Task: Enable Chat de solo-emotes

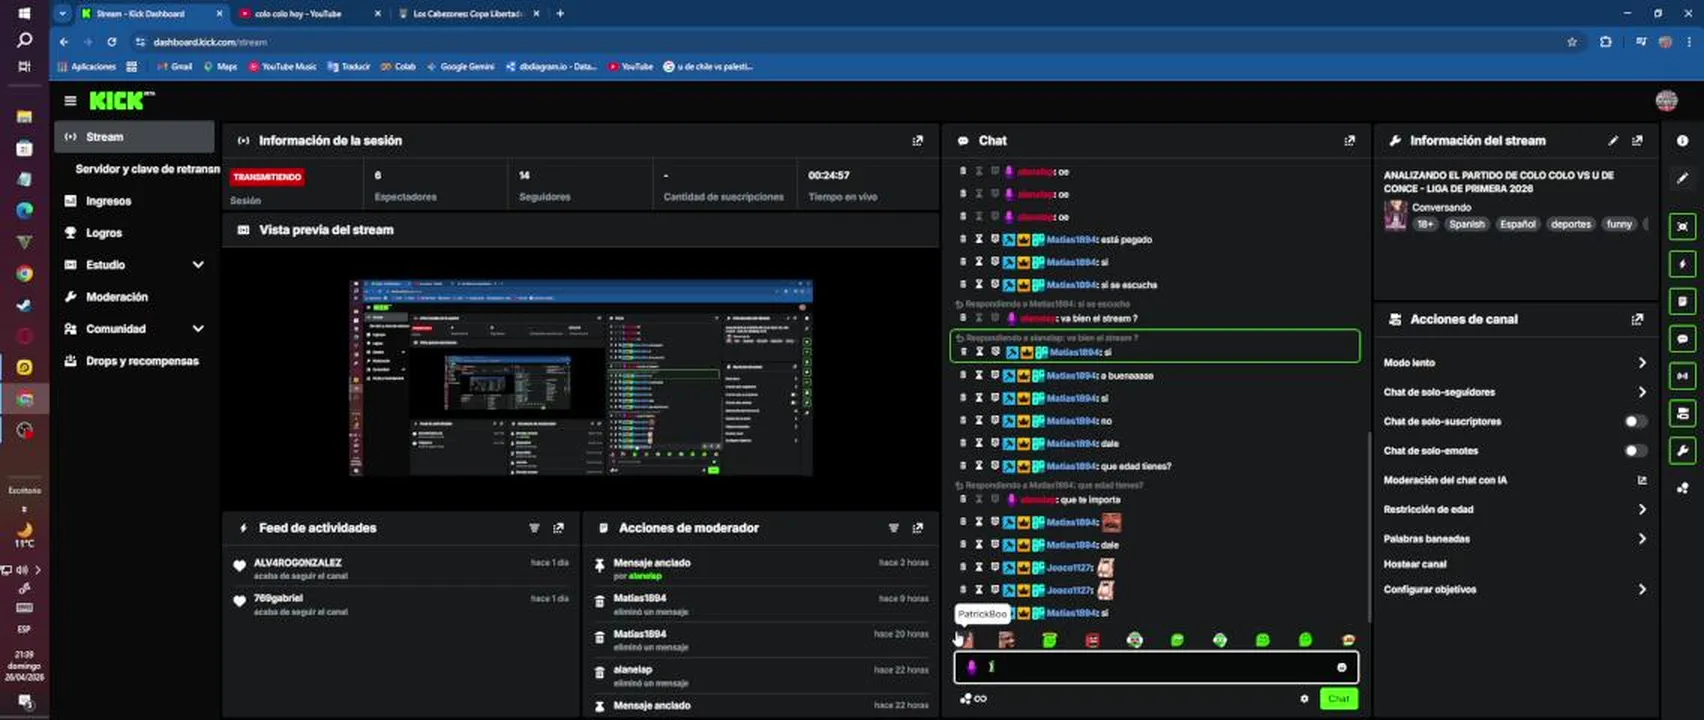Action: [1635, 450]
